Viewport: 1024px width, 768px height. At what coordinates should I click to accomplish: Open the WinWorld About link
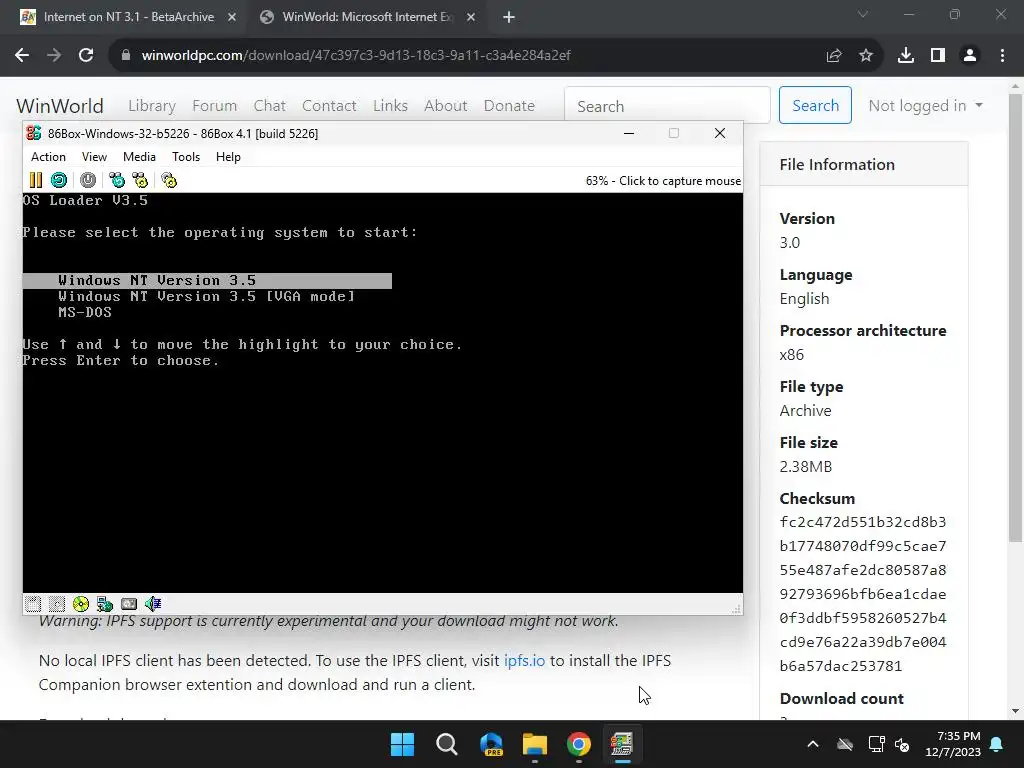tap(445, 106)
